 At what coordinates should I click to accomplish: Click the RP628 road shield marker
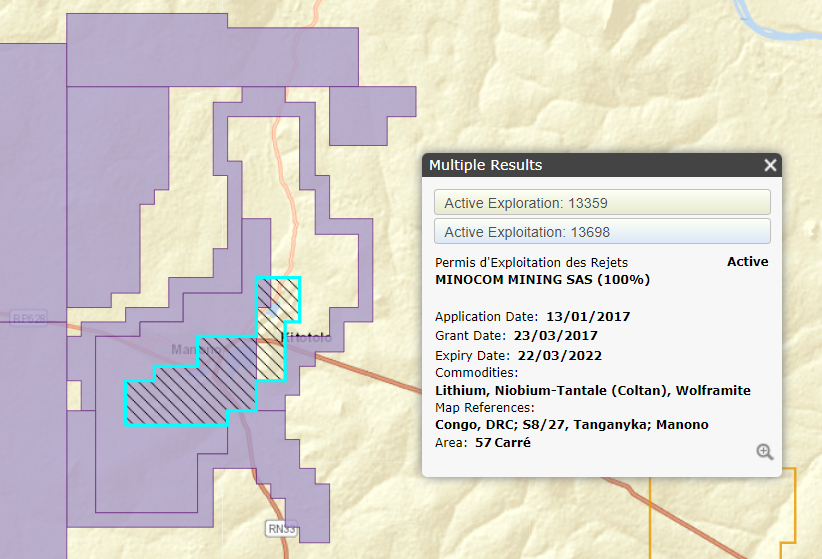click(x=29, y=319)
